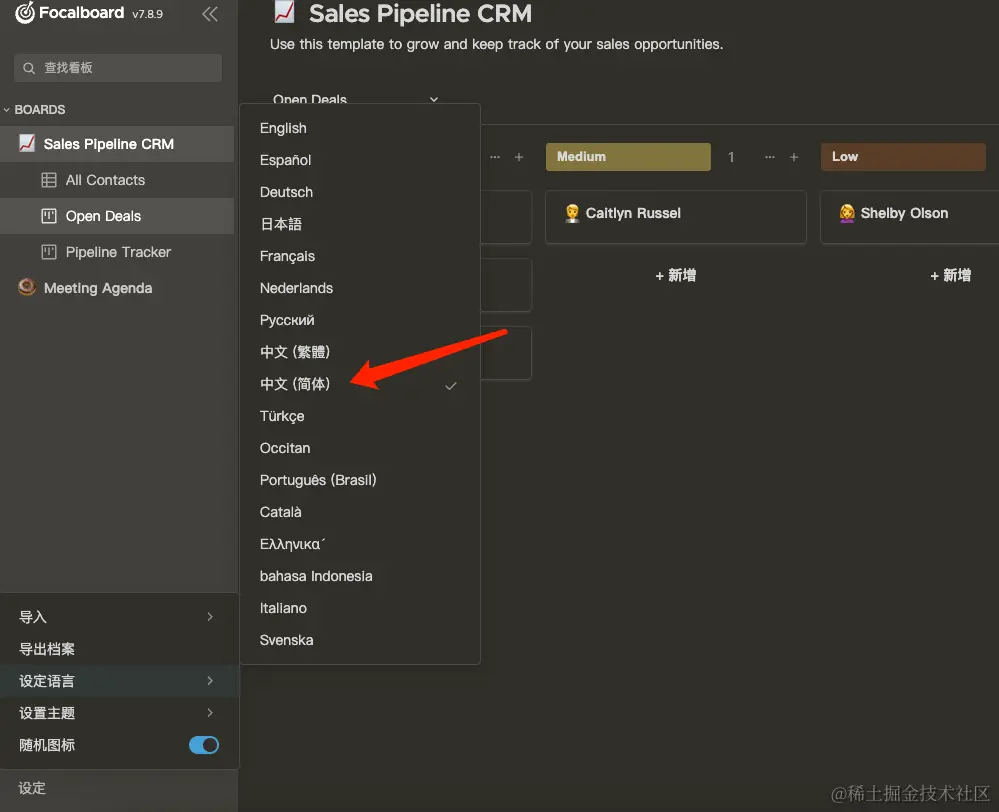The width and height of the screenshot is (999, 812).
Task: Click the search magnifier icon
Action: pos(29,68)
